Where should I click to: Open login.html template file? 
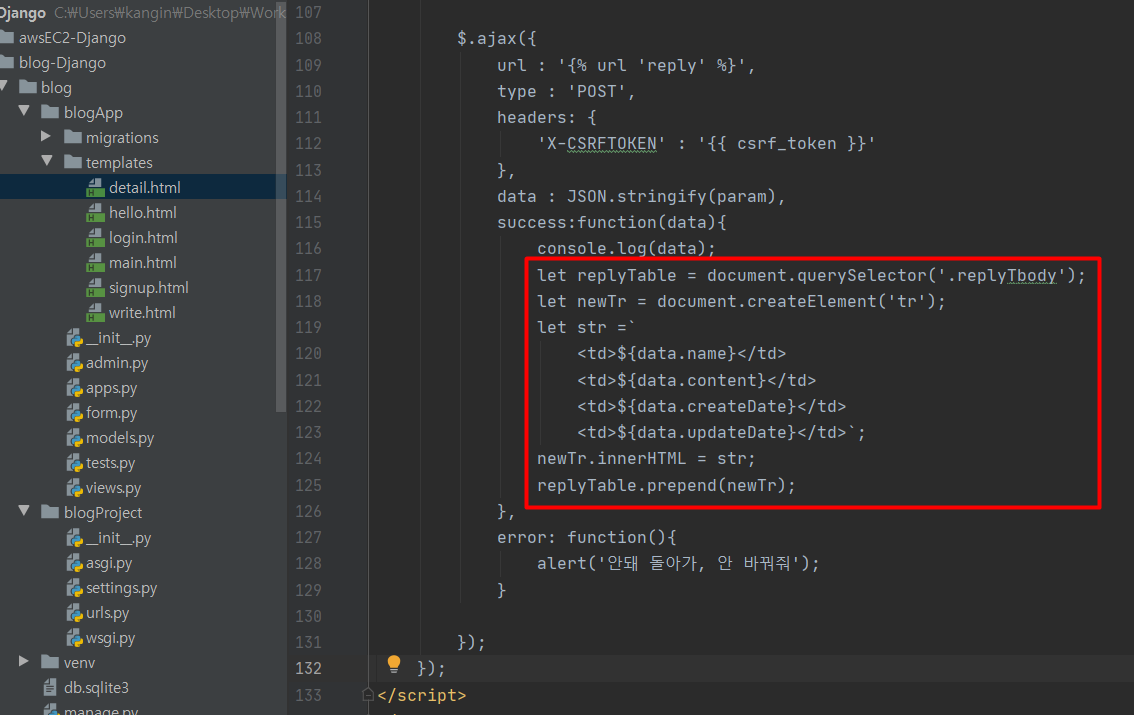pos(143,238)
